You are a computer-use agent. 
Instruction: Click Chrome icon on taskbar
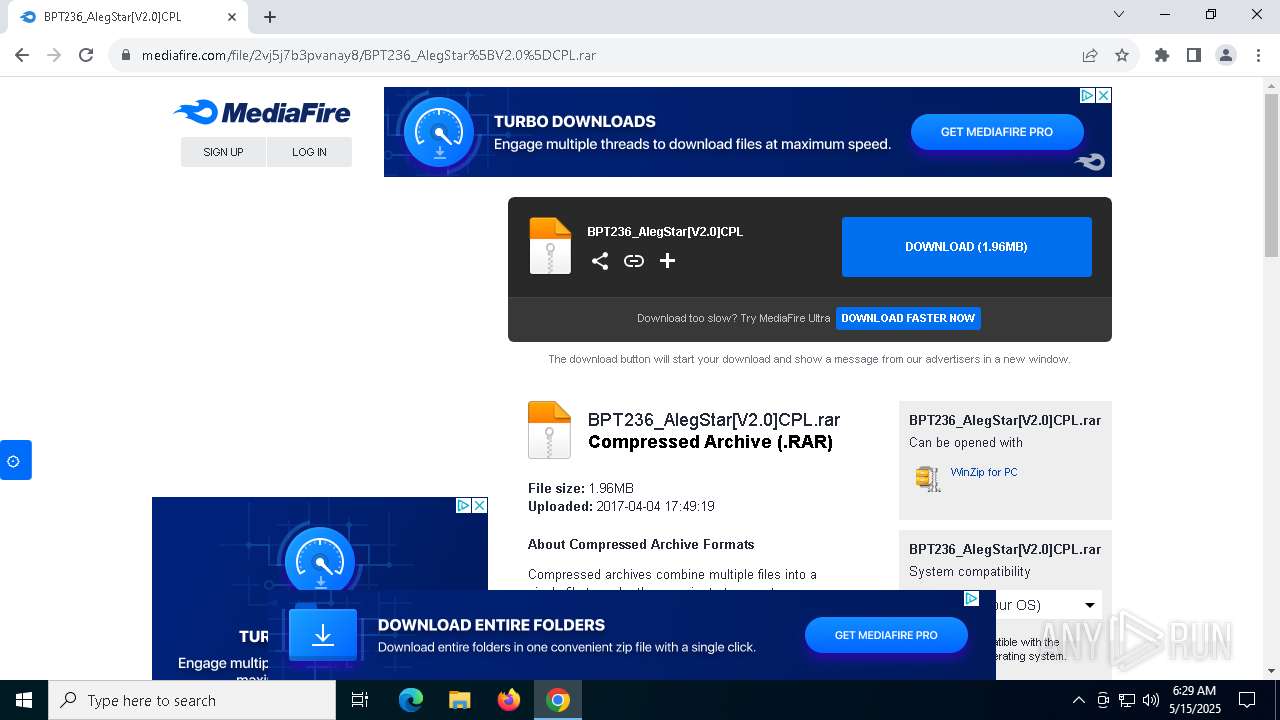pyautogui.click(x=558, y=700)
